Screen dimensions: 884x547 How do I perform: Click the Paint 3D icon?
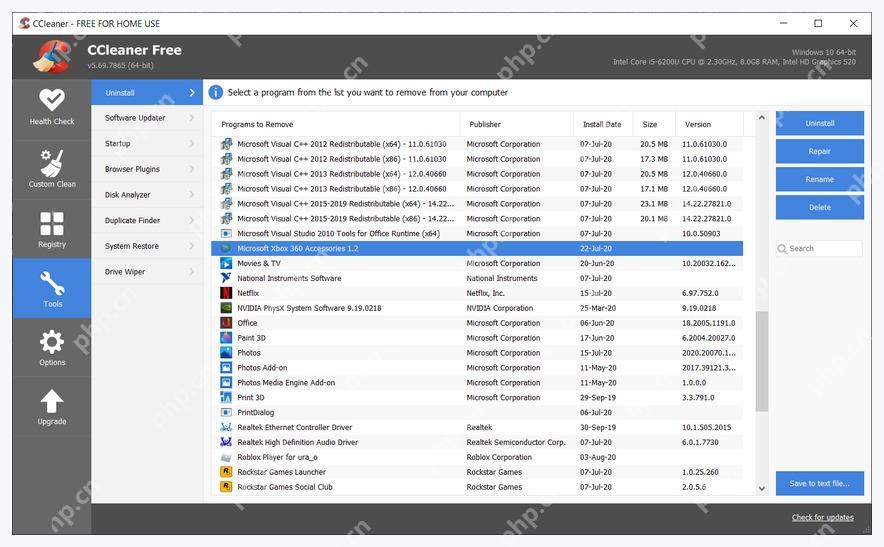point(226,338)
